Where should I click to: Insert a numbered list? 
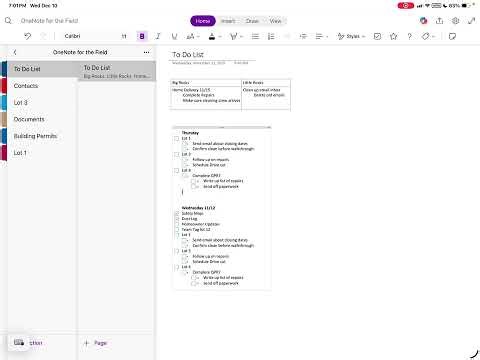(271, 36)
